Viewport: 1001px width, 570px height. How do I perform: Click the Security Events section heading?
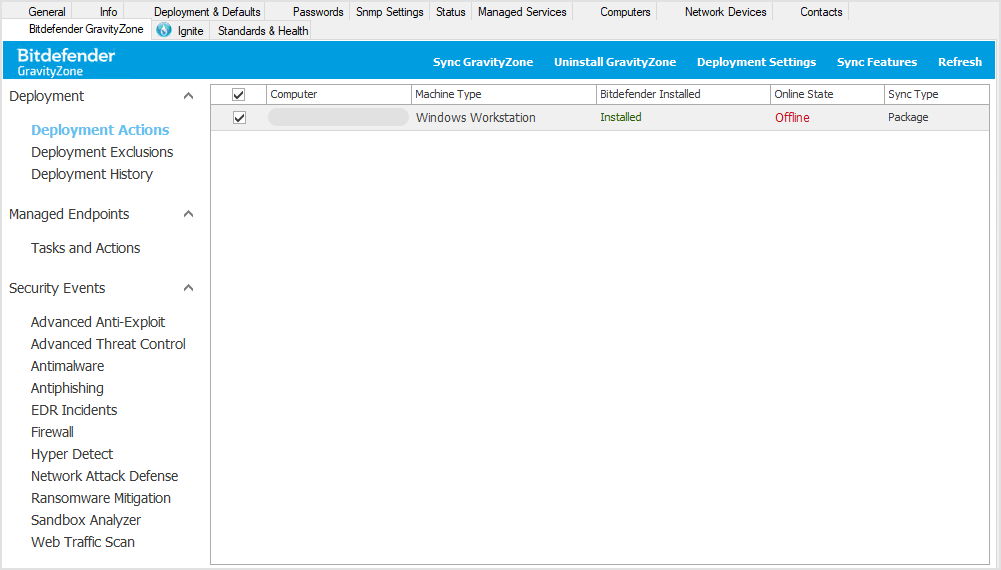coord(57,289)
